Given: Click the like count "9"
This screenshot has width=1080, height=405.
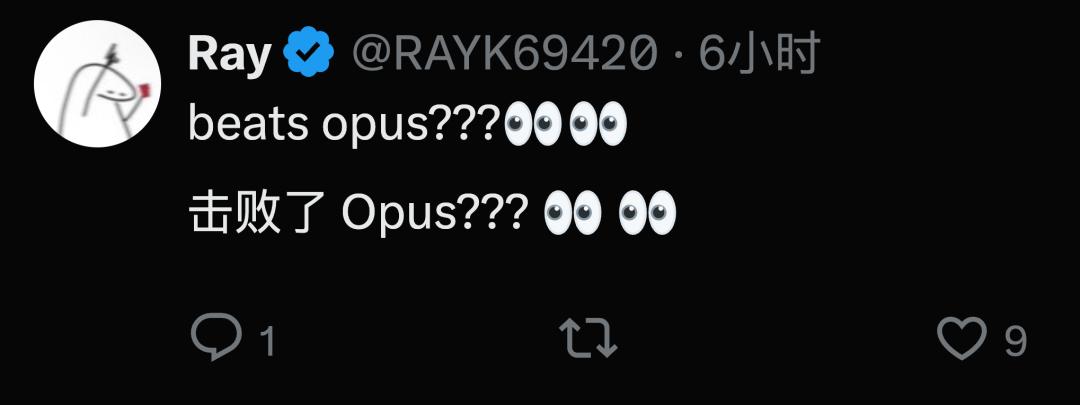Looking at the screenshot, I should pos(1015,342).
